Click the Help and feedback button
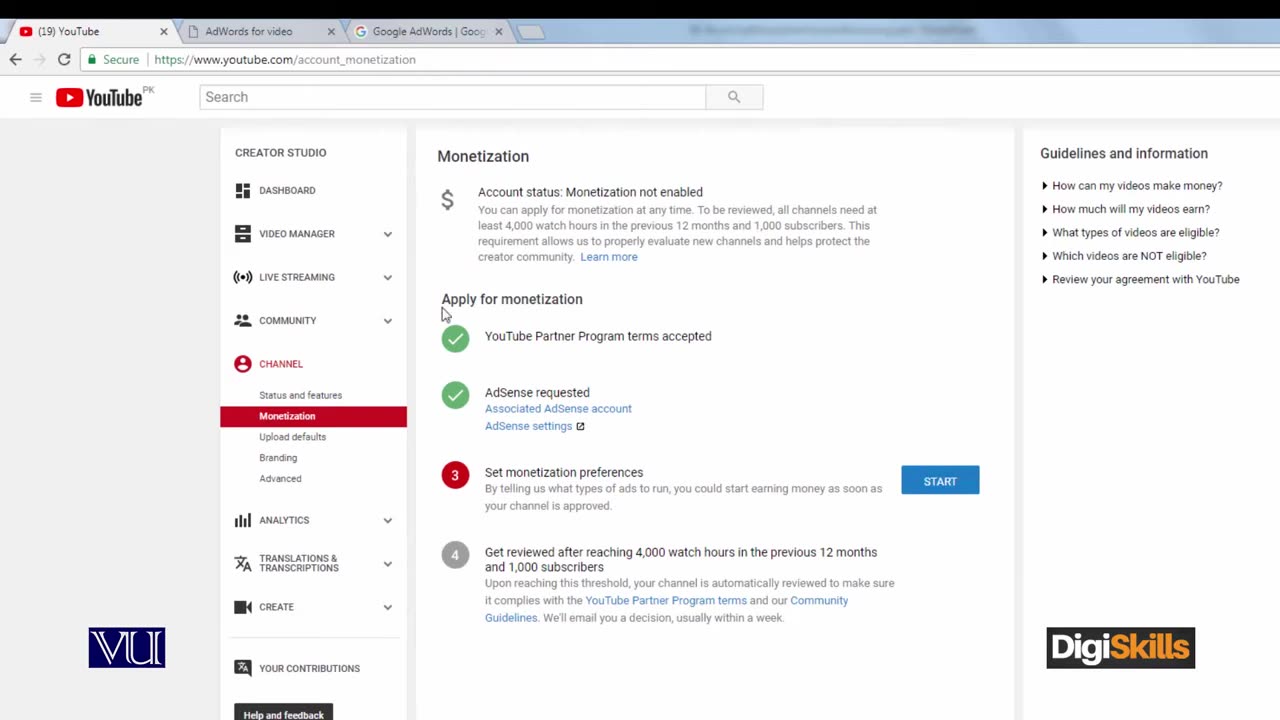This screenshot has width=1280, height=720. pos(283,713)
